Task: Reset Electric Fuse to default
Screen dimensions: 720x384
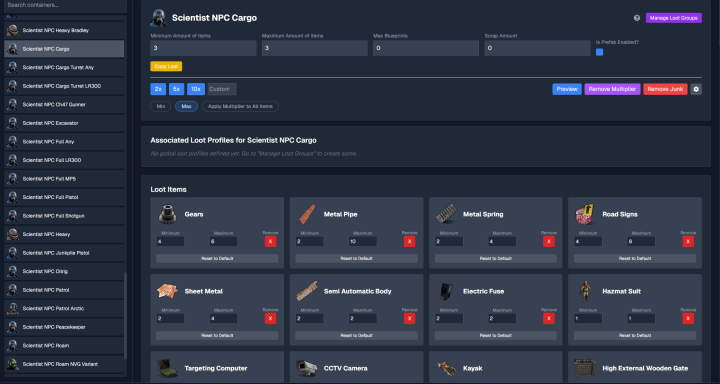Action: pyautogui.click(x=495, y=336)
